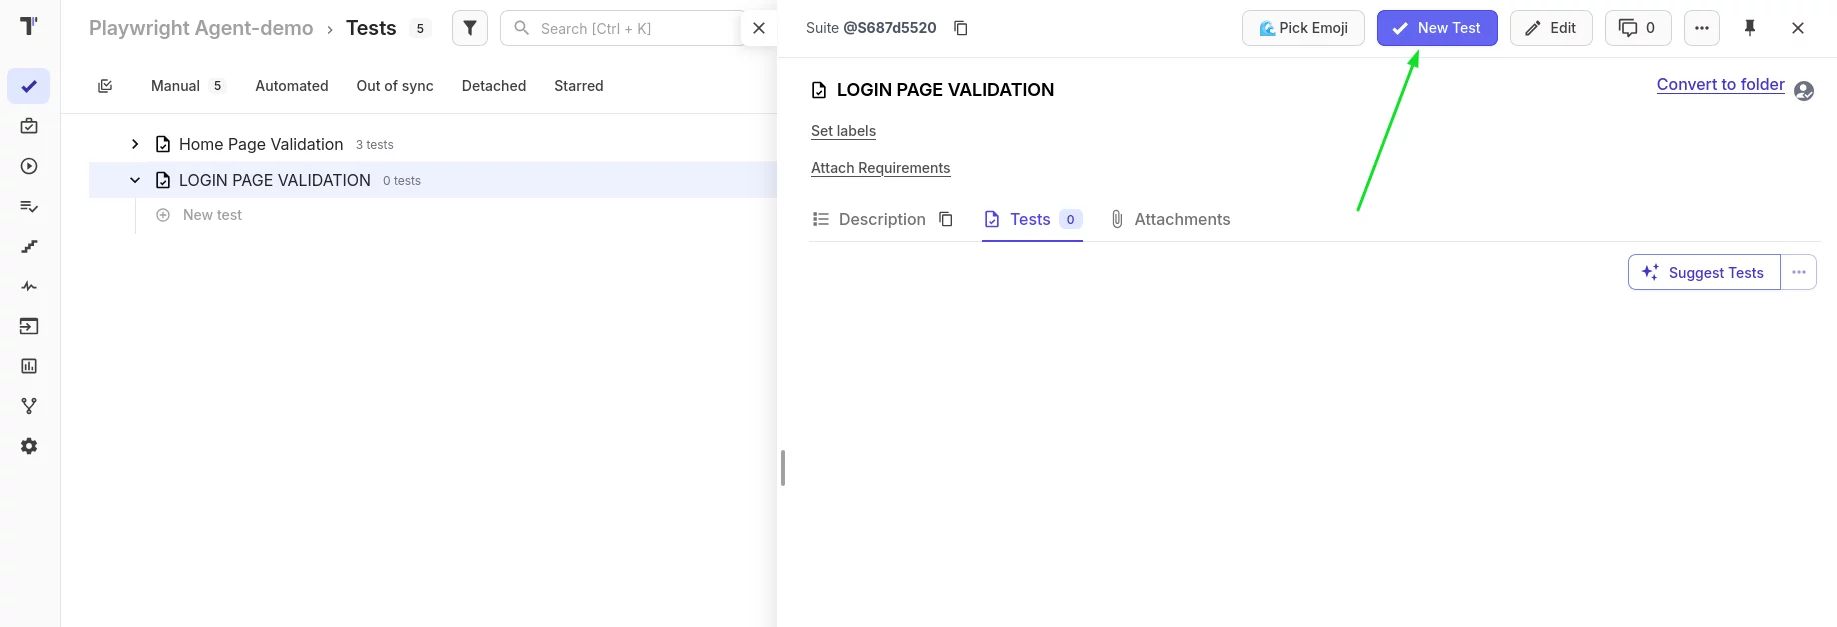This screenshot has height=627, width=1837.
Task: Collapse LOGIN PAGE VALIDATION suite
Action: pos(135,180)
